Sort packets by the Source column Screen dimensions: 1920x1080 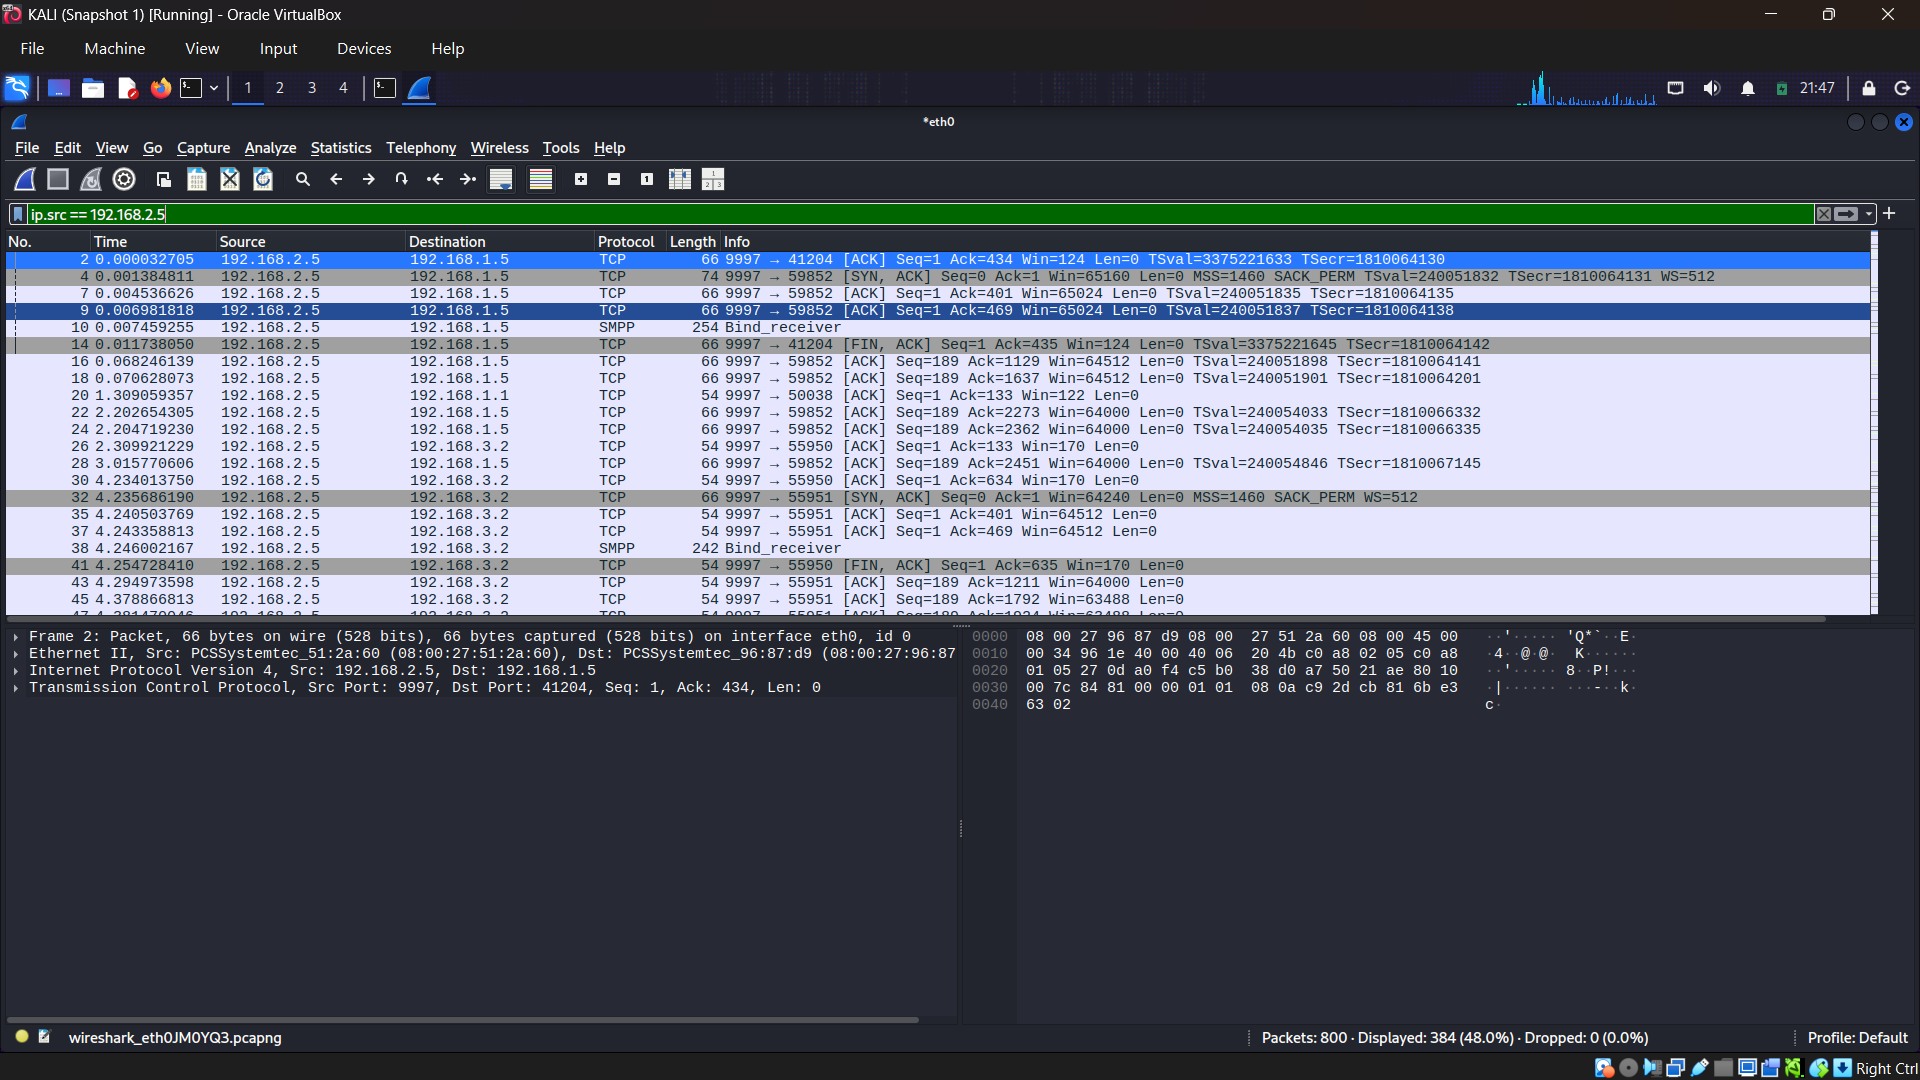tap(311, 242)
